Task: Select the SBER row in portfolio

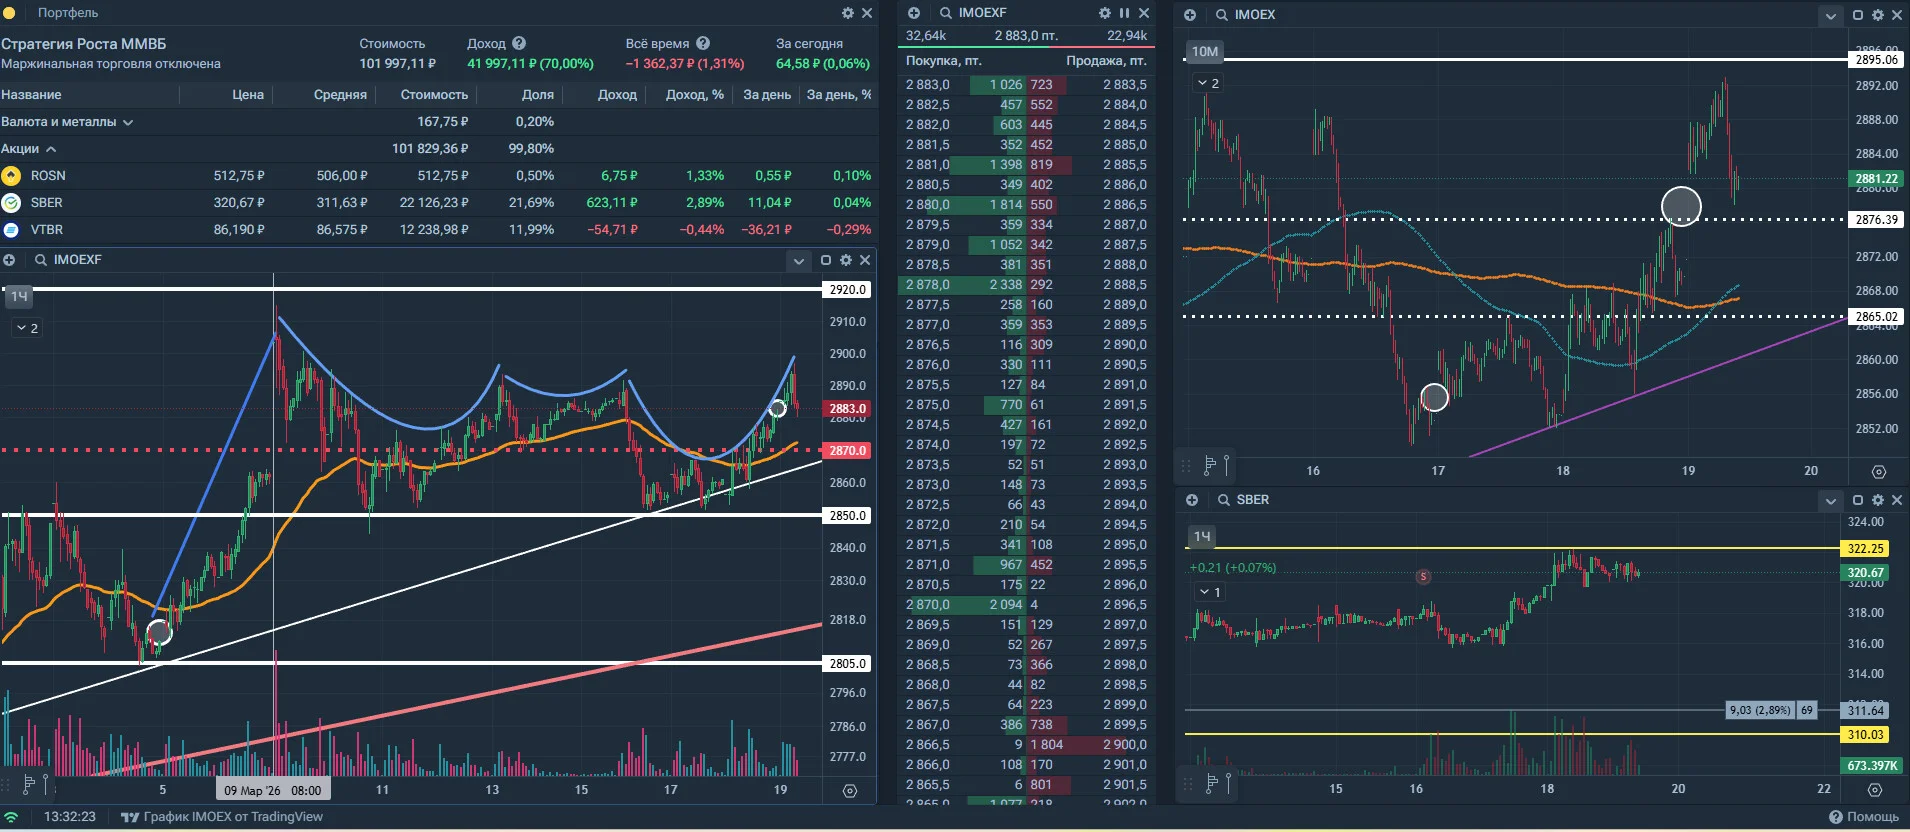Action: 436,203
